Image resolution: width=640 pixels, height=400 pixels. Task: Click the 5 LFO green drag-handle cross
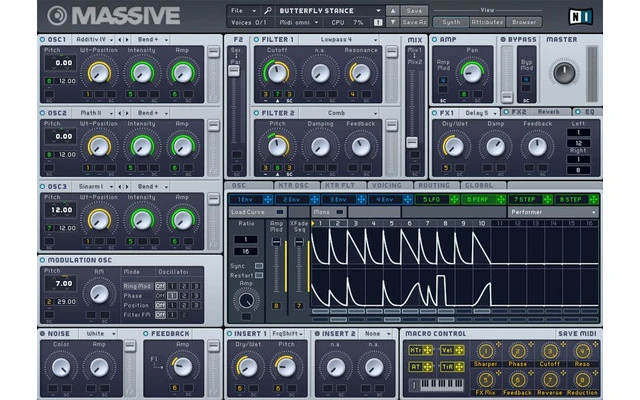click(x=454, y=199)
